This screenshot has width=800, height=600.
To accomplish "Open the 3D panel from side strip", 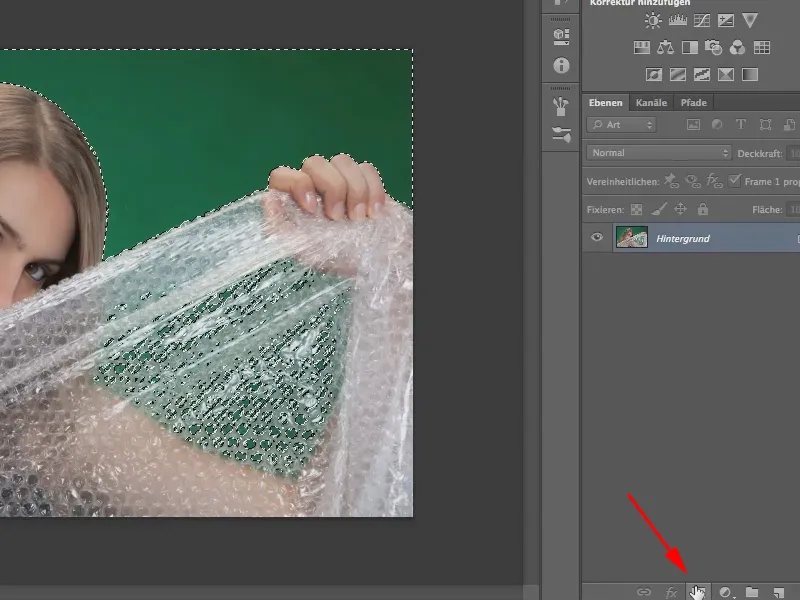I will [x=561, y=36].
